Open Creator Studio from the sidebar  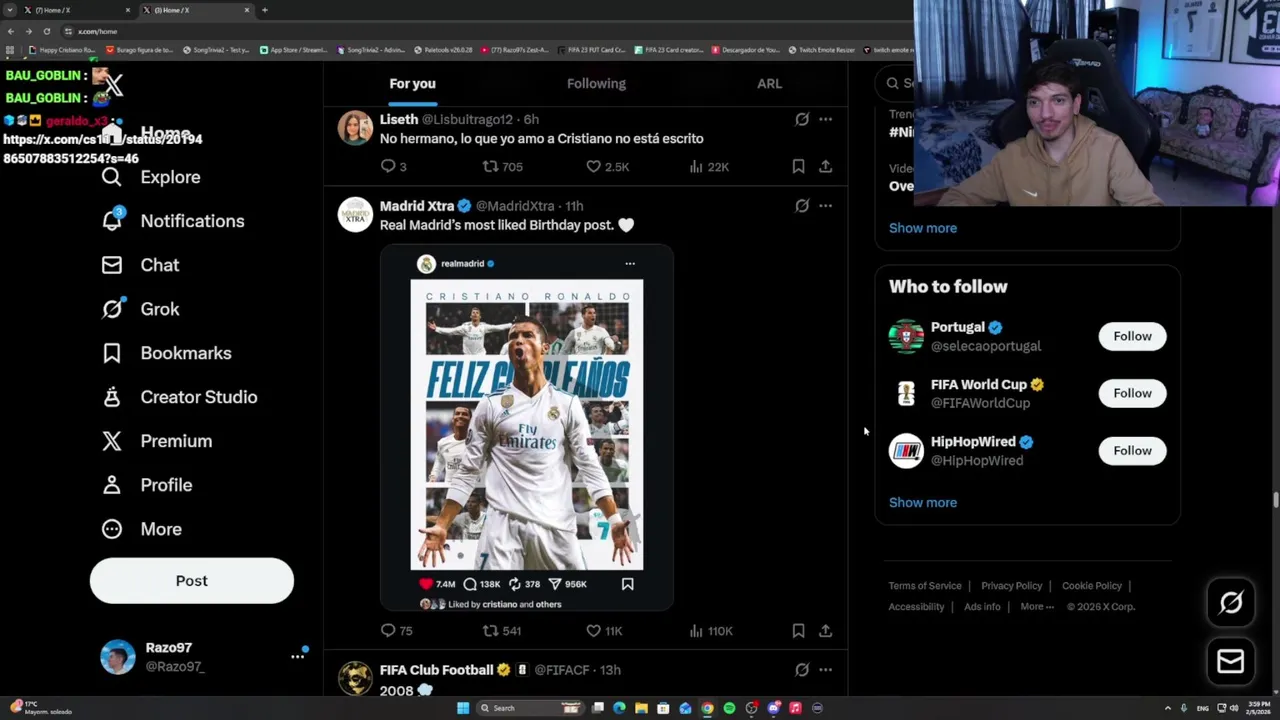tap(179, 397)
